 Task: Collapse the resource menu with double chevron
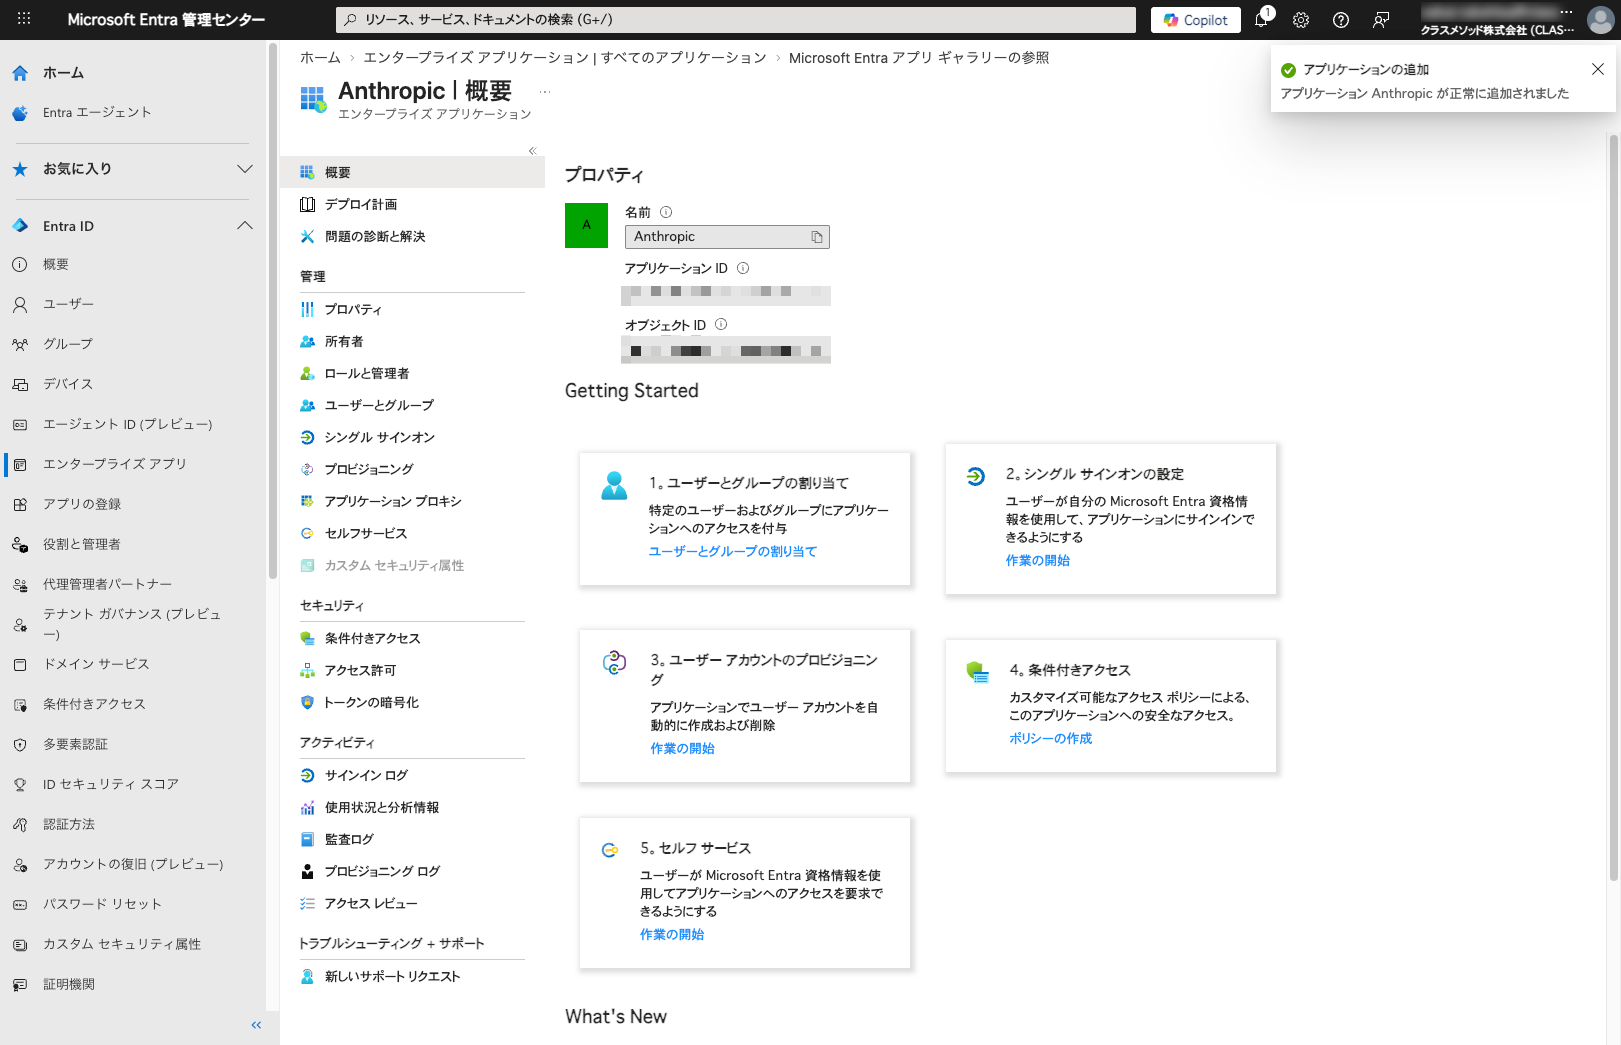532,151
